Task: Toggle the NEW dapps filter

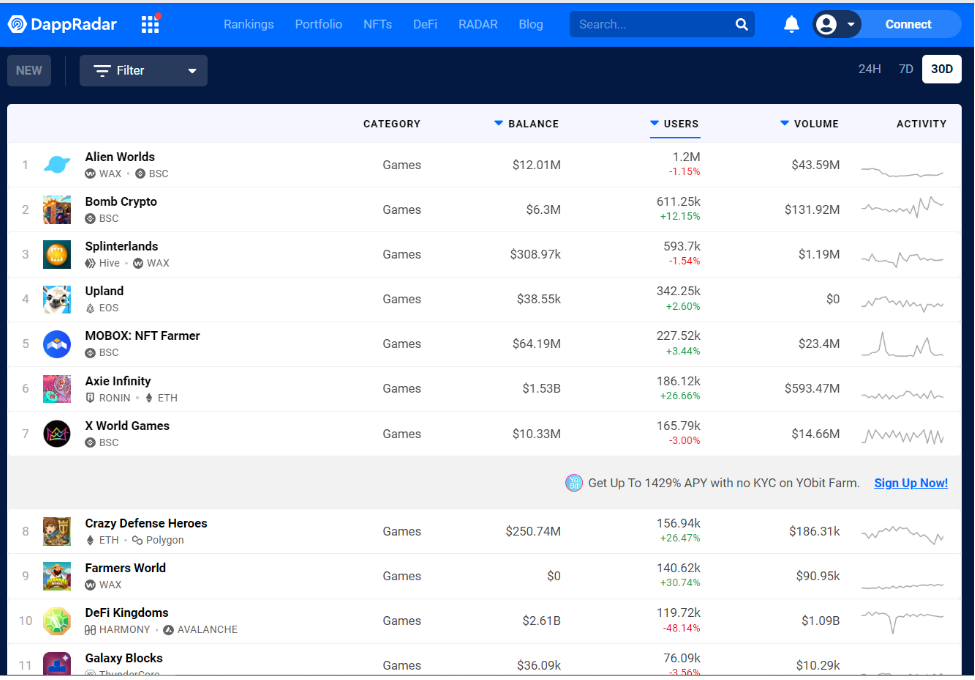Action: 29,70
